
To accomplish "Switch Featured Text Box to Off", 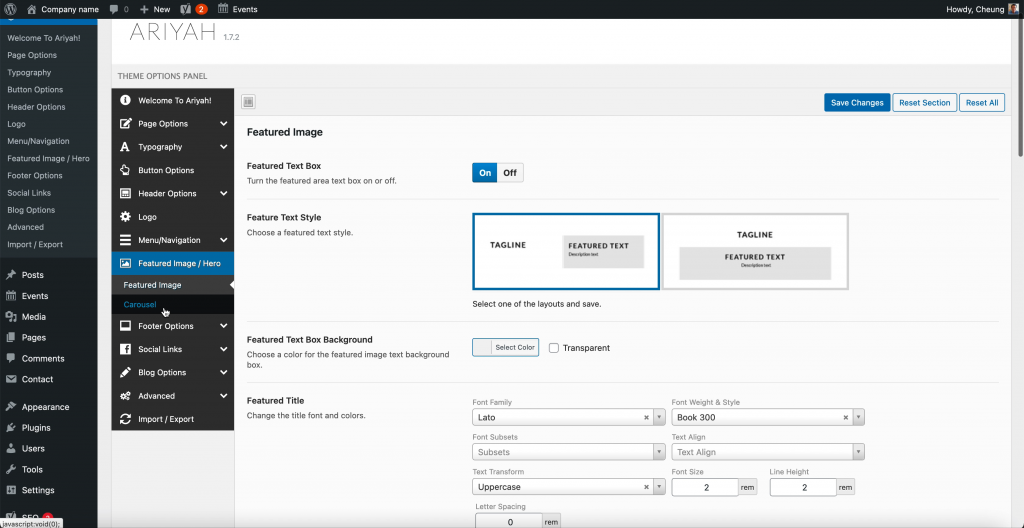I will [510, 173].
